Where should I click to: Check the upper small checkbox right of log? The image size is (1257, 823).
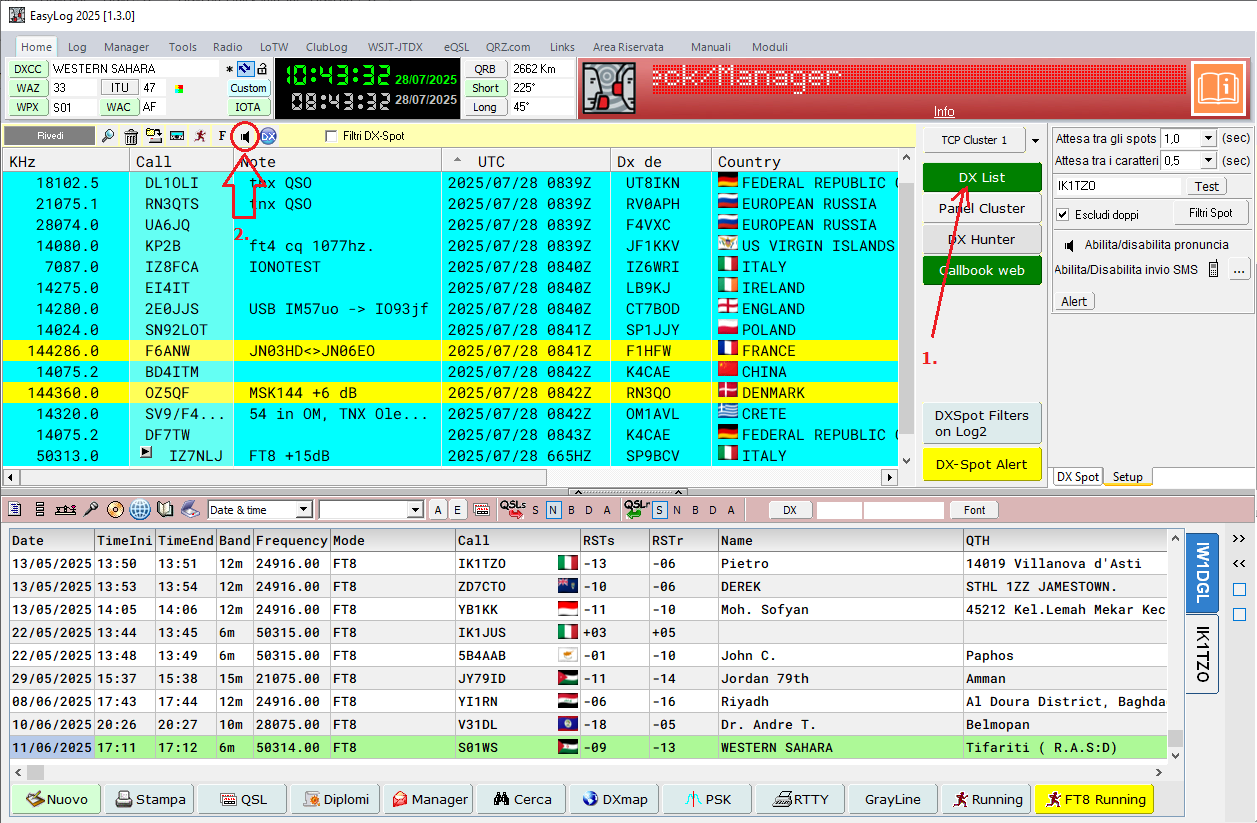tap(1240, 590)
